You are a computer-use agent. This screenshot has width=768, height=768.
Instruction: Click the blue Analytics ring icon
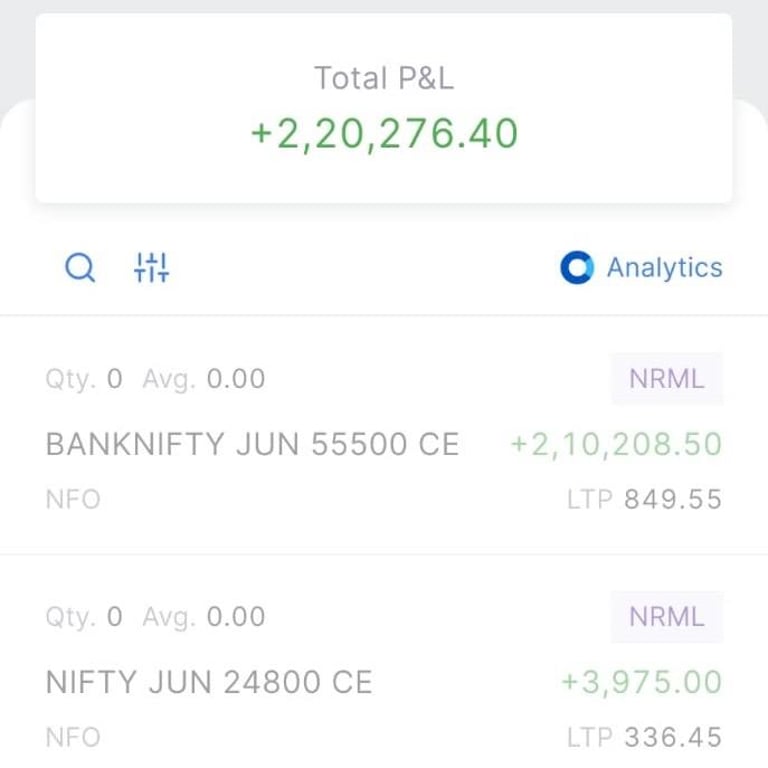[577, 267]
